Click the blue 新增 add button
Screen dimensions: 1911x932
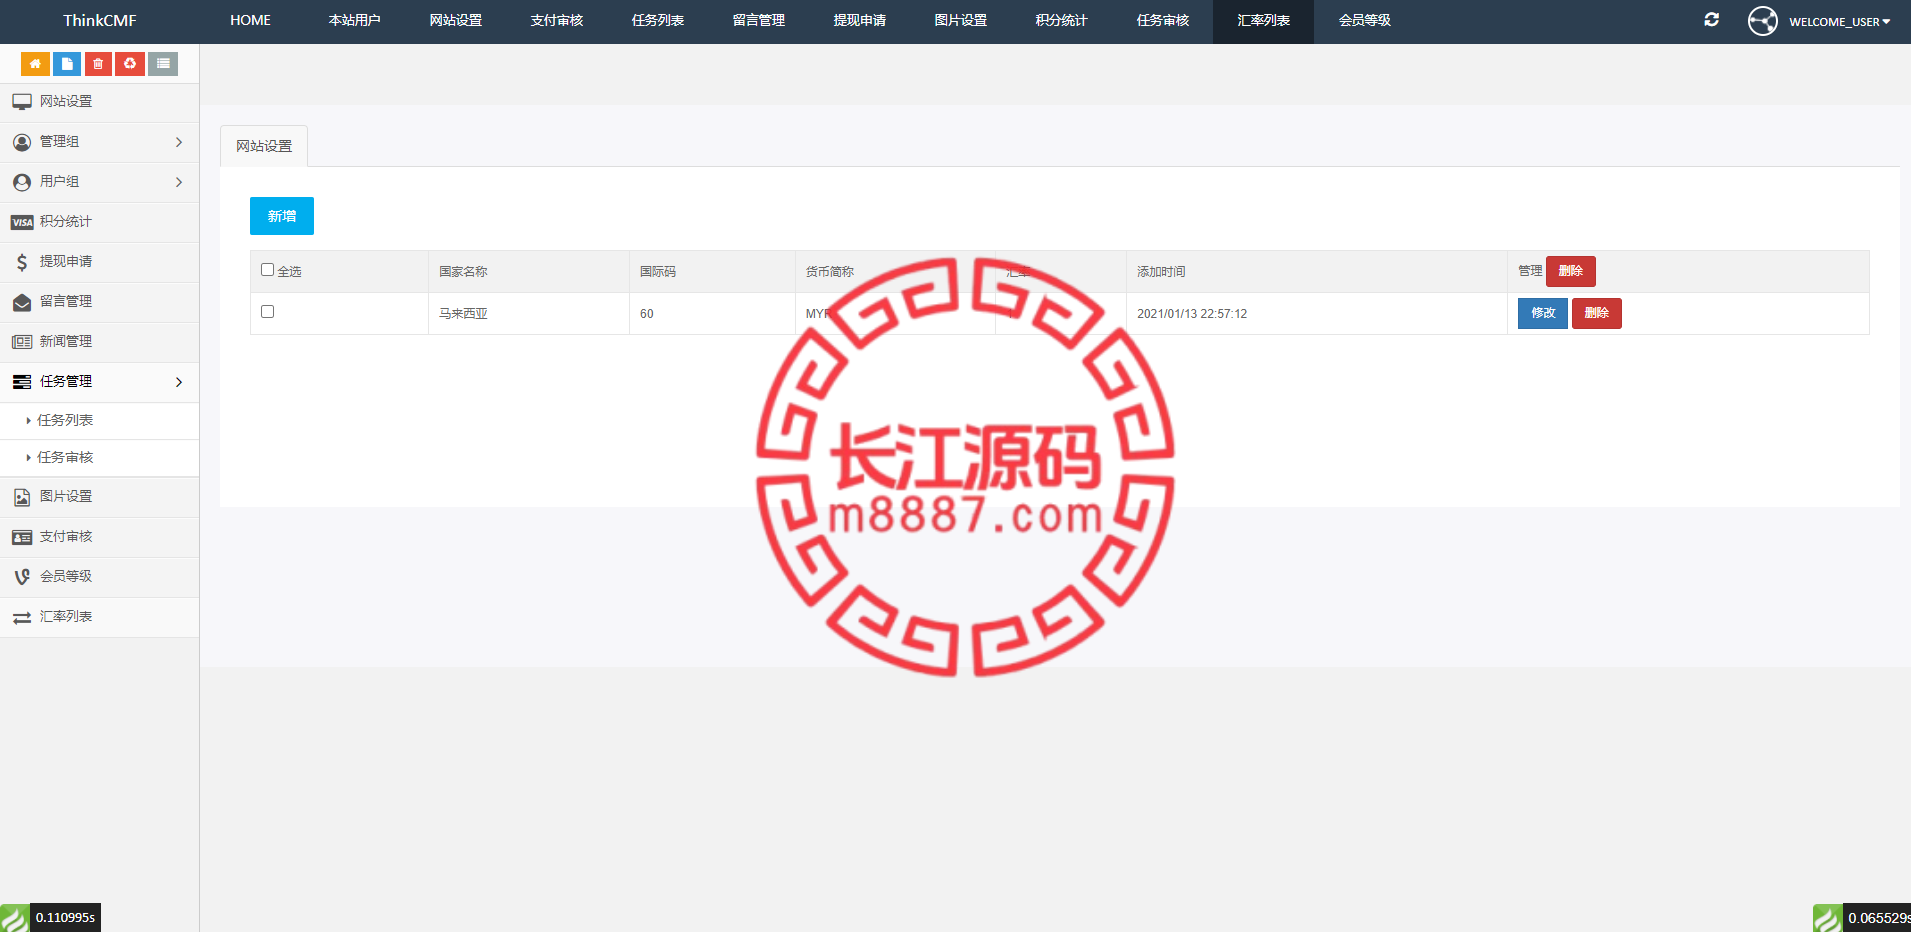click(x=282, y=216)
